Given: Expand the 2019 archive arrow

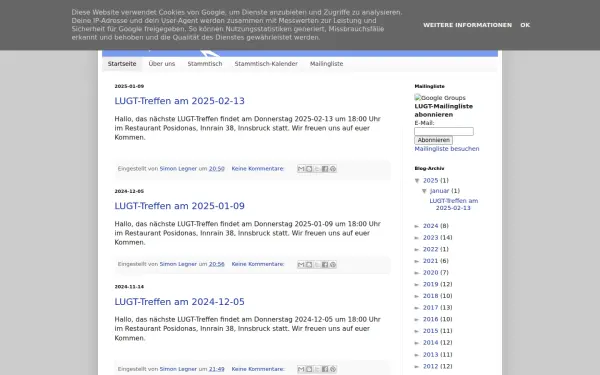Looking at the screenshot, I should coord(417,285).
